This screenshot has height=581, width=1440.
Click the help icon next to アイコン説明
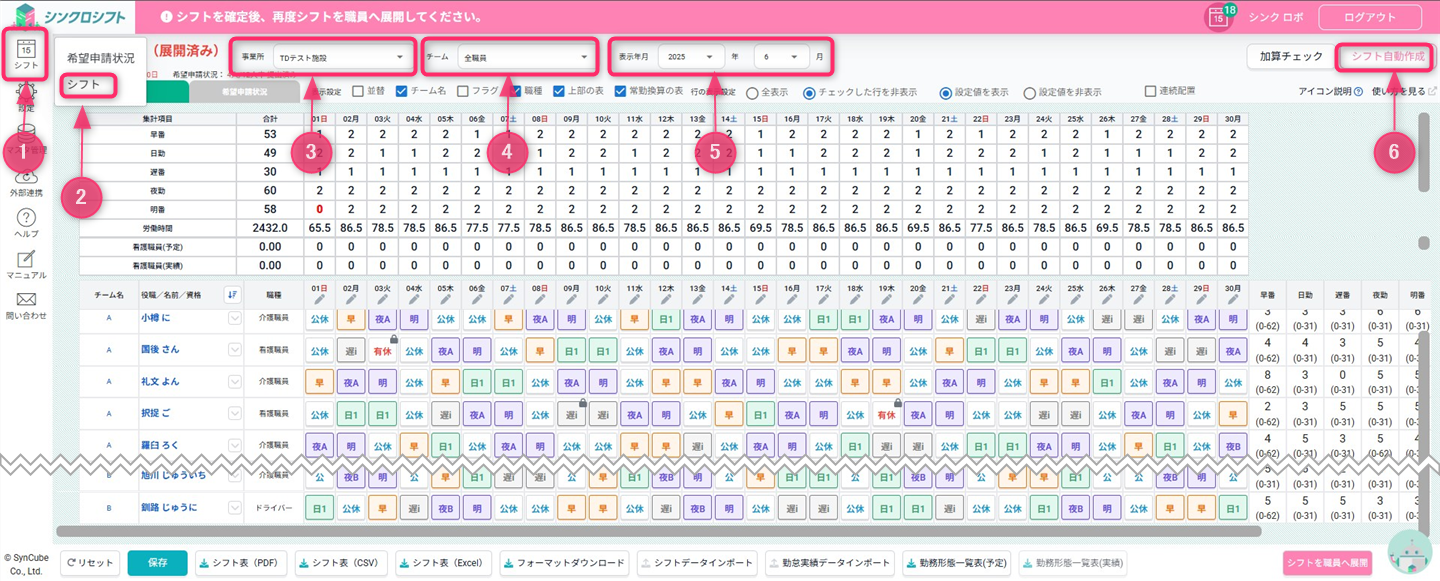[x=1358, y=92]
